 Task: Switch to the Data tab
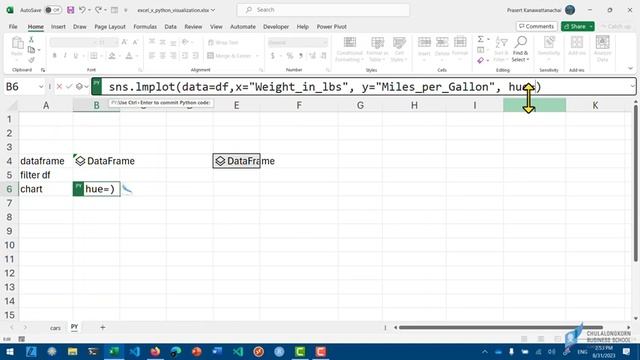pos(171,27)
